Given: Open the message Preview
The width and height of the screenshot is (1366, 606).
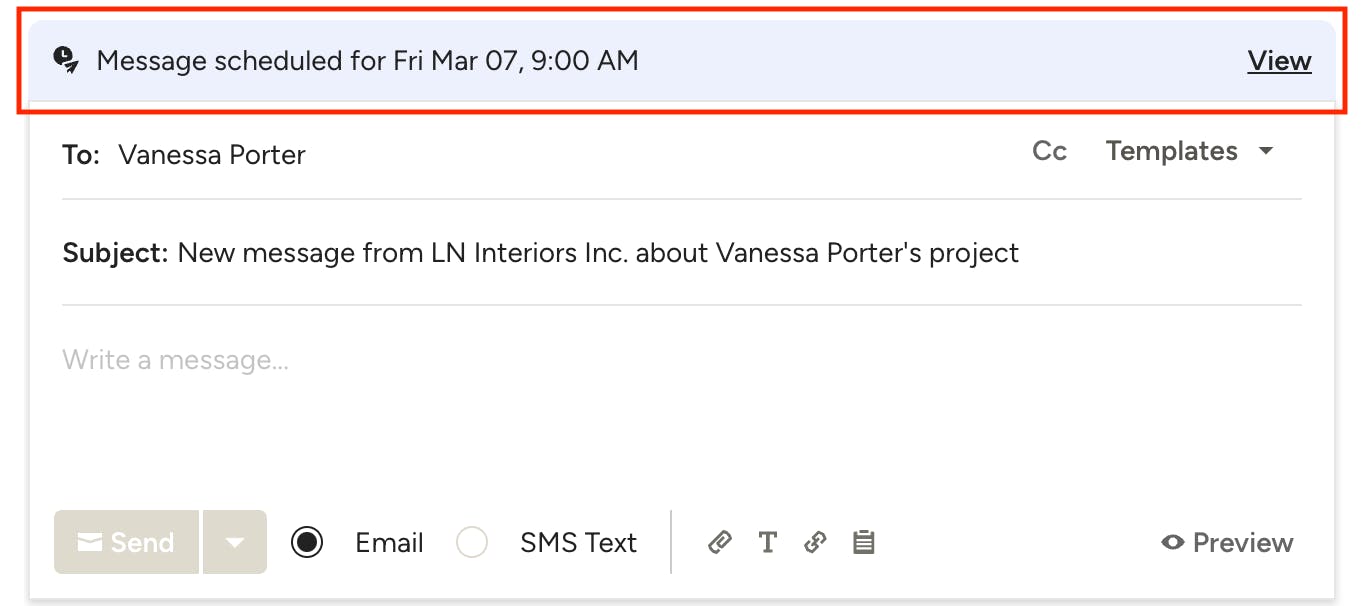Looking at the screenshot, I should click(x=1227, y=543).
